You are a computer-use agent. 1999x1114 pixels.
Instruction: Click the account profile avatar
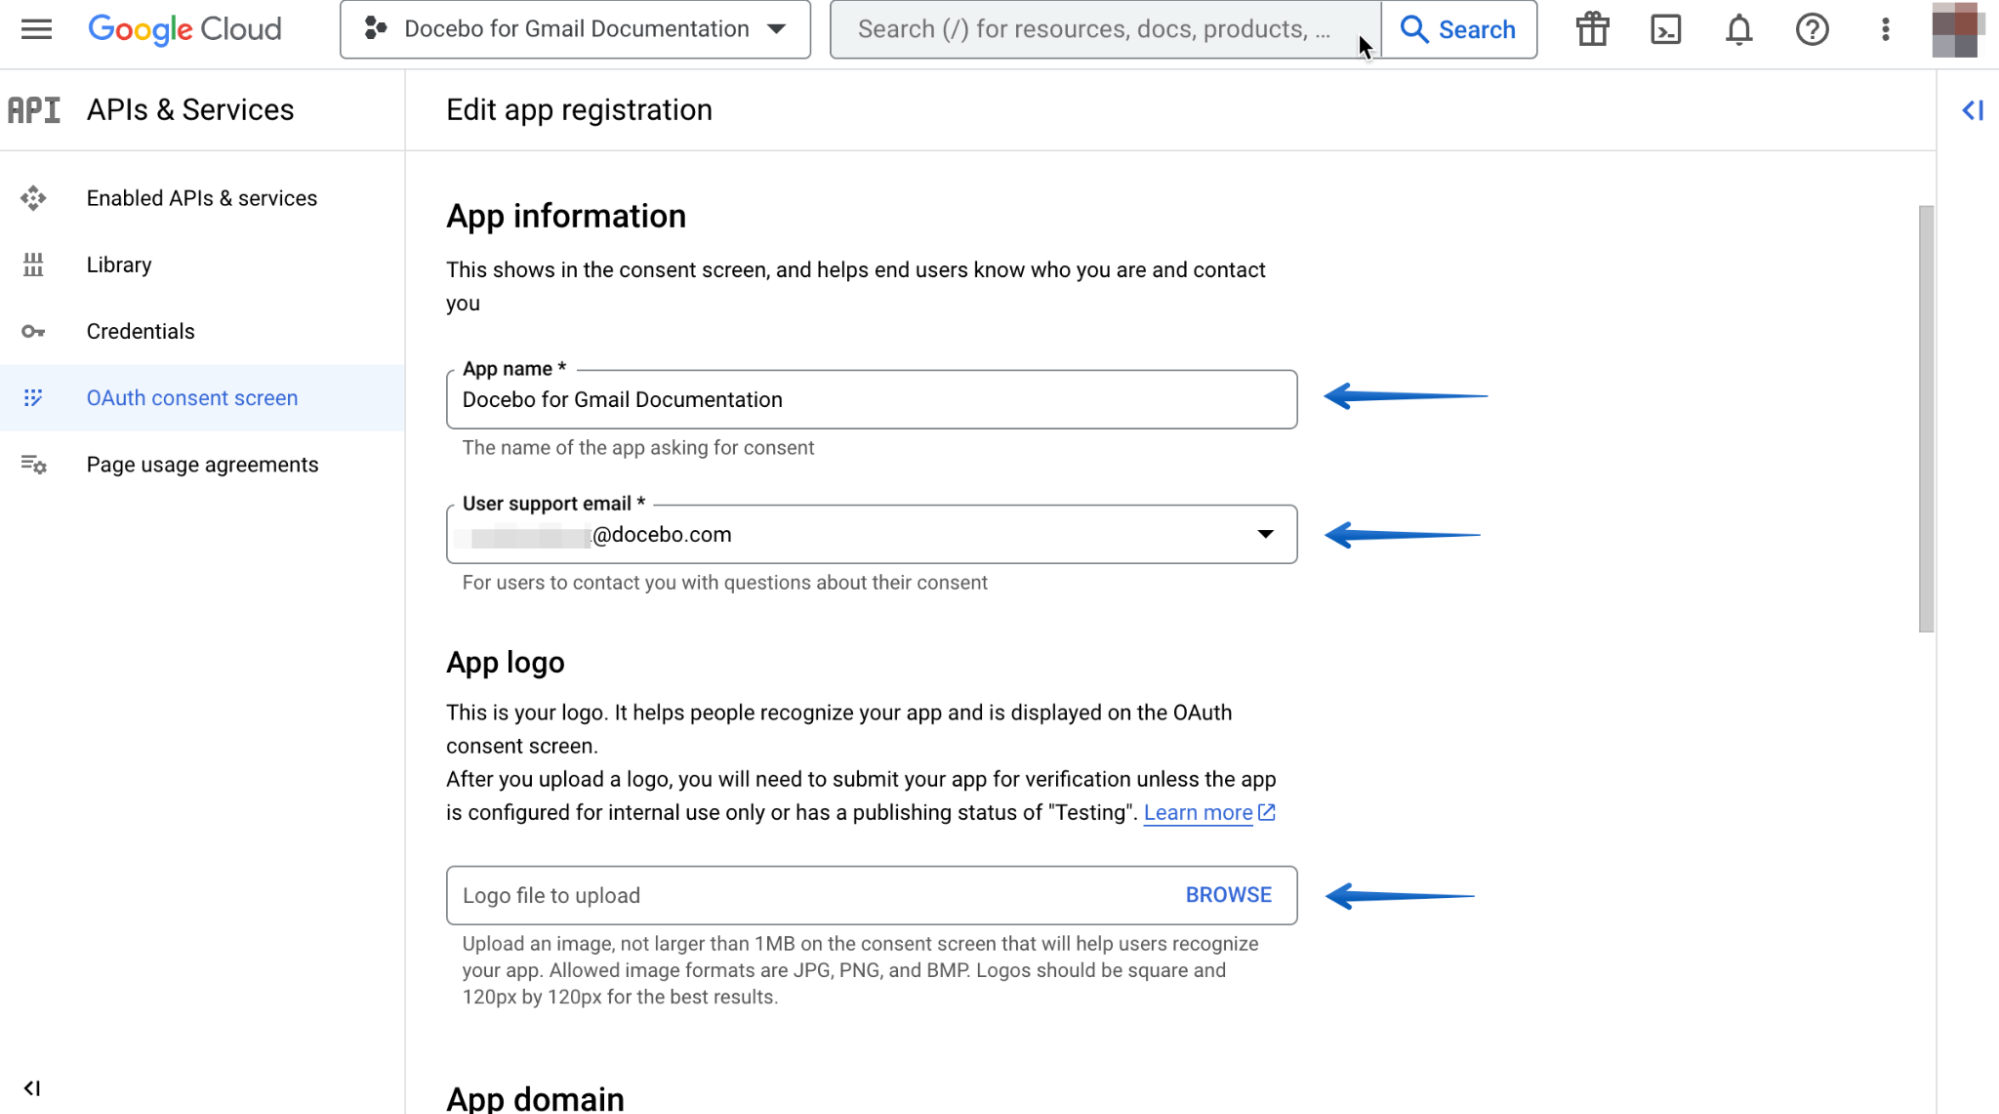point(1958,29)
